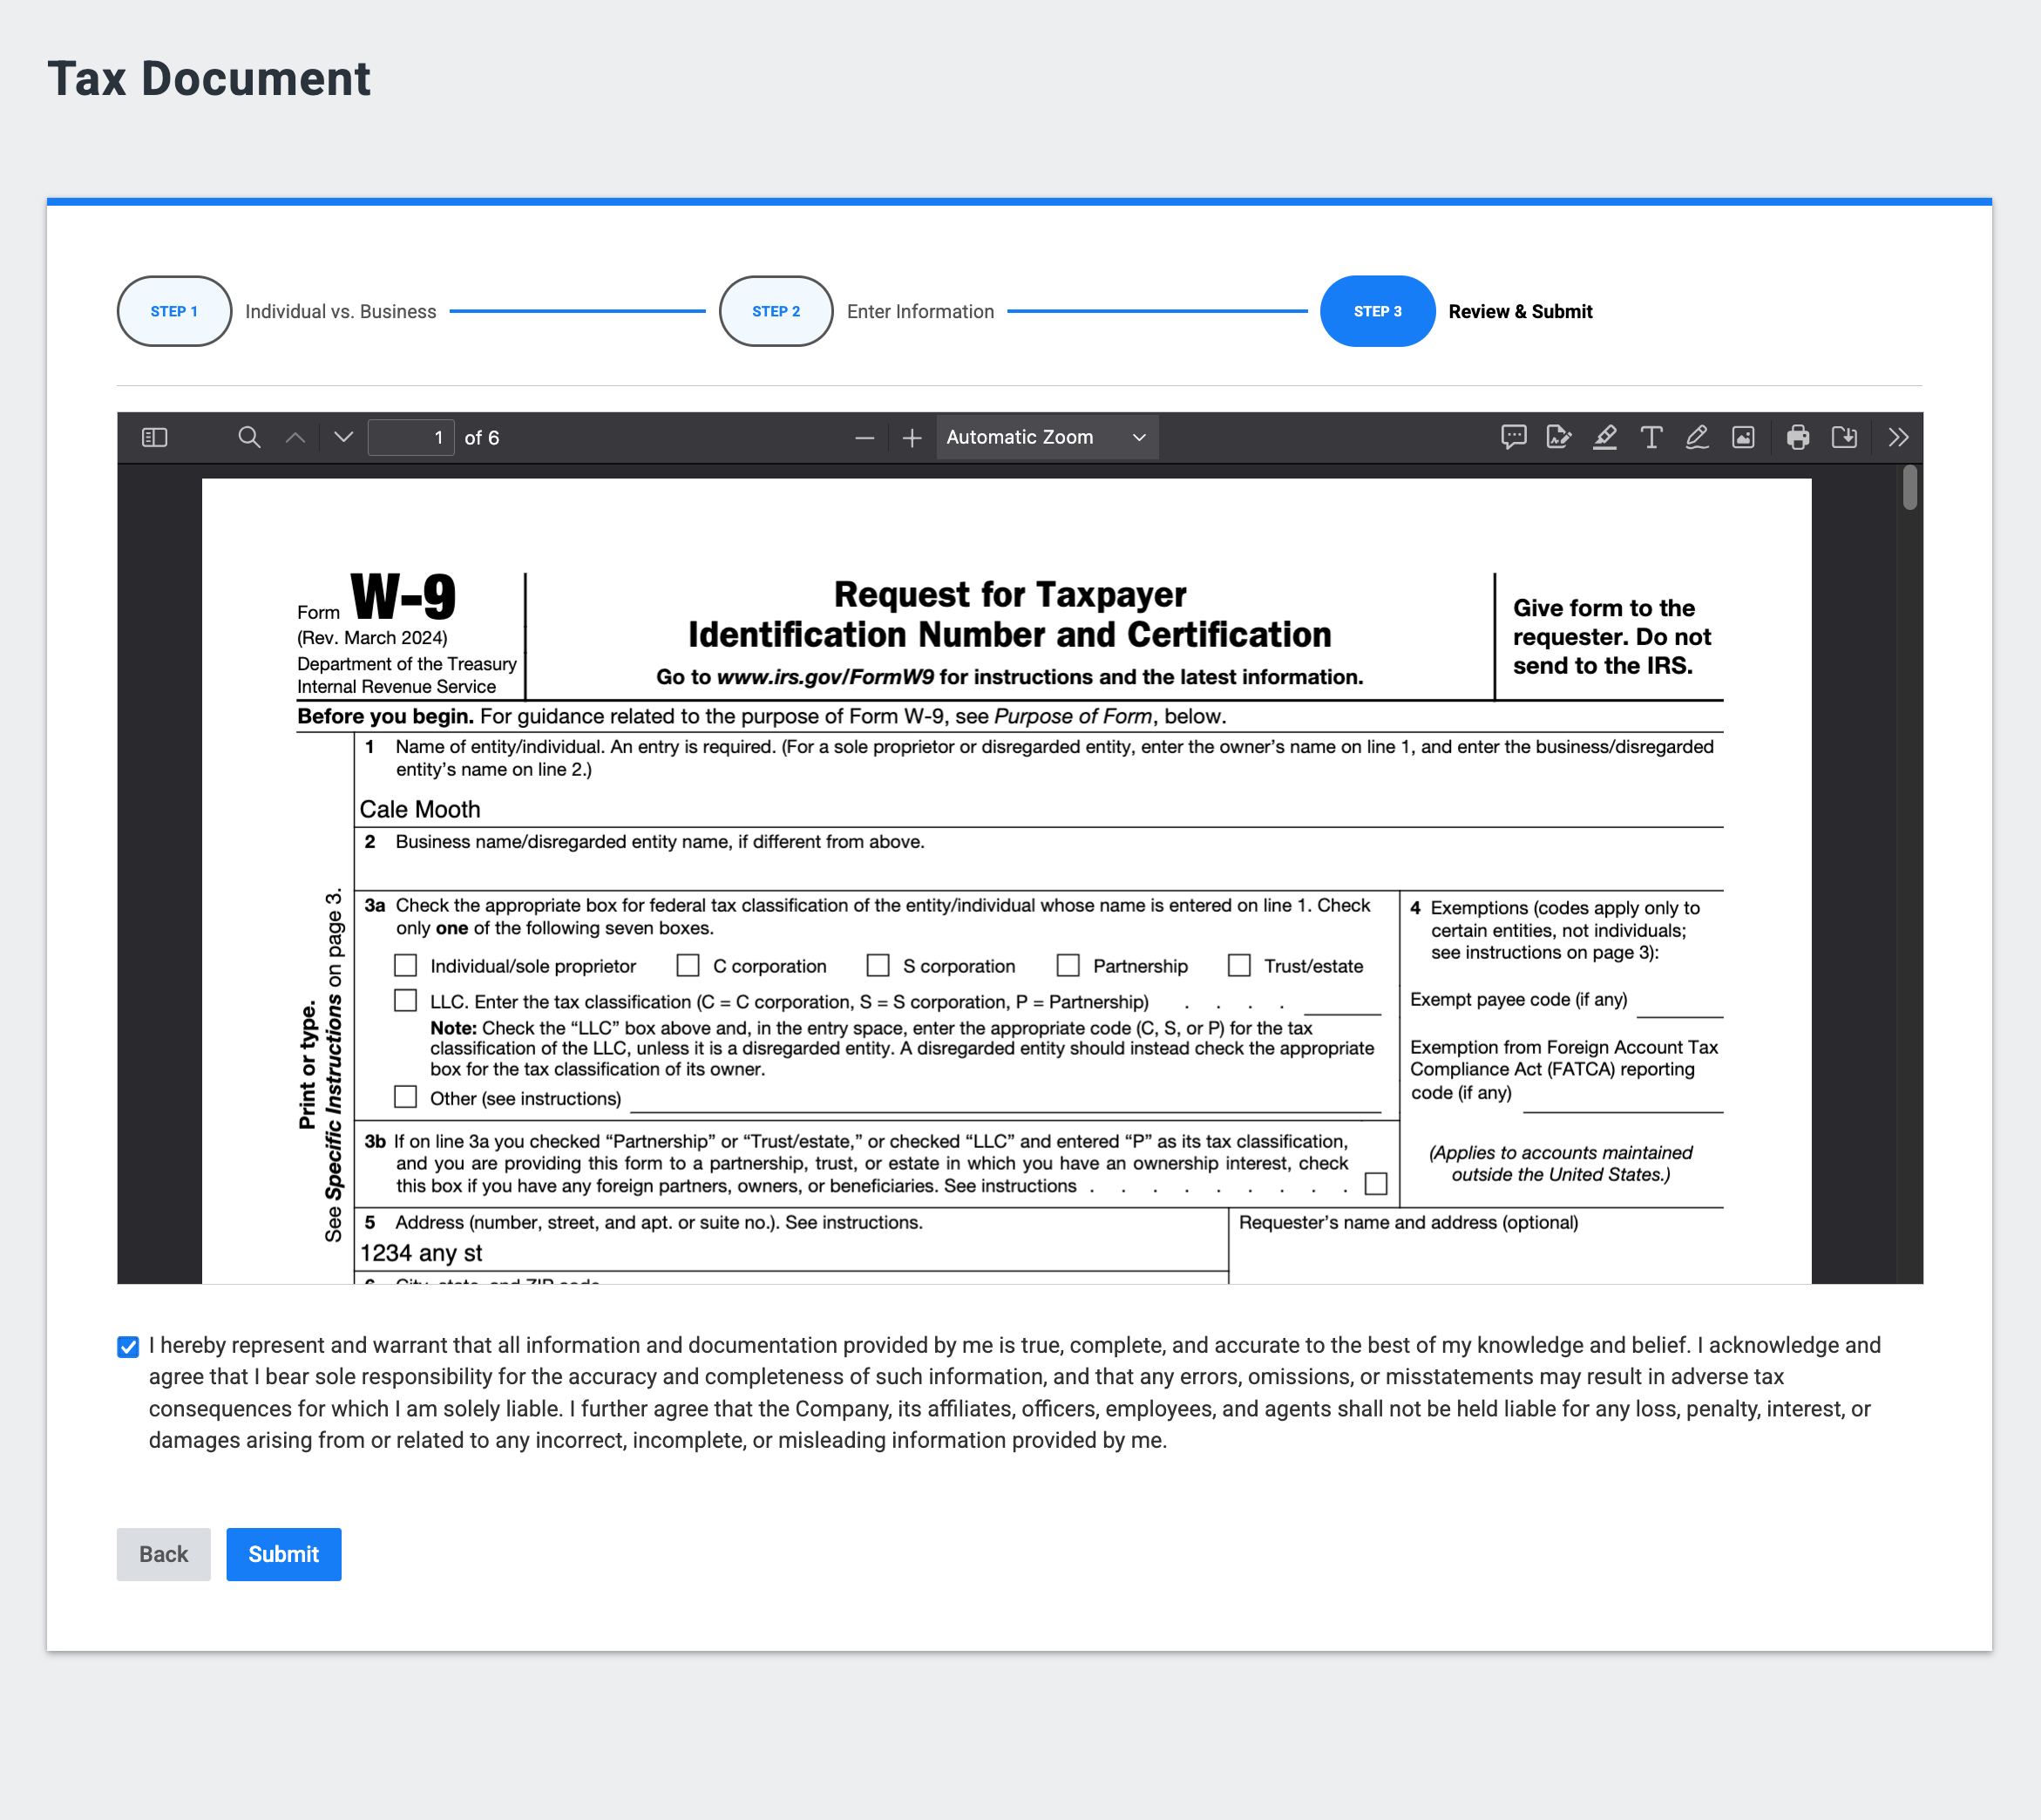Click the www.irs.gov/FormW9 text
The image size is (2041, 1820).
pos(825,677)
